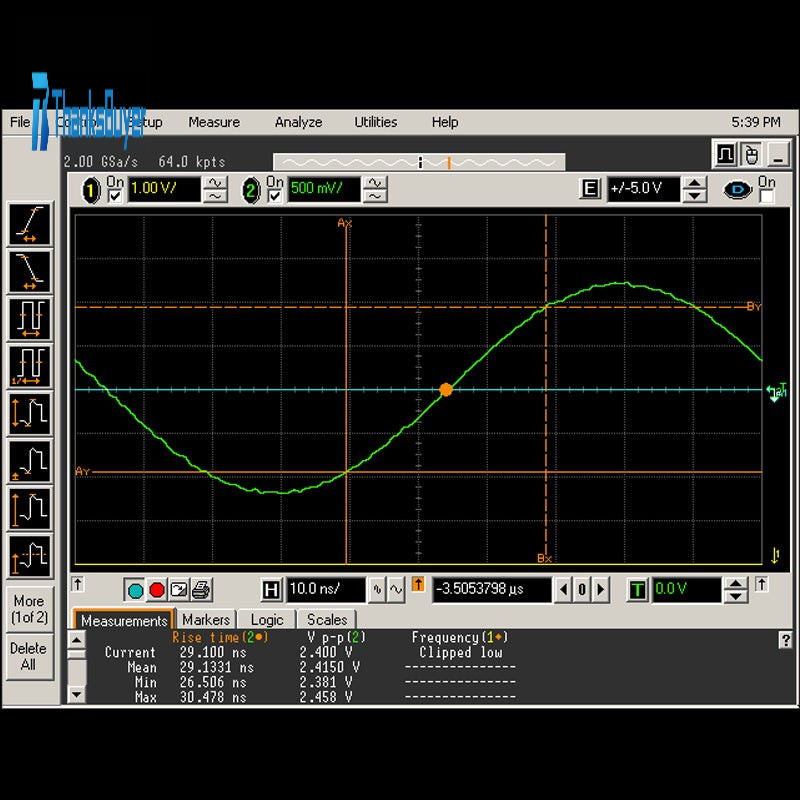800x800 pixels.
Task: Click the Delete All button
Action: [28, 656]
